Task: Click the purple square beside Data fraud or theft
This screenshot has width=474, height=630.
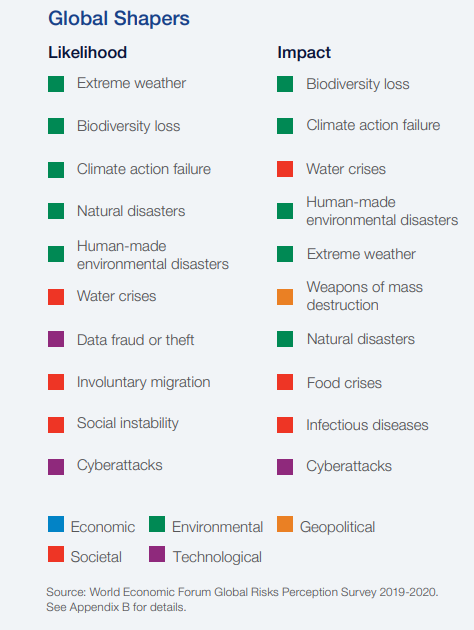Action: [x=56, y=339]
